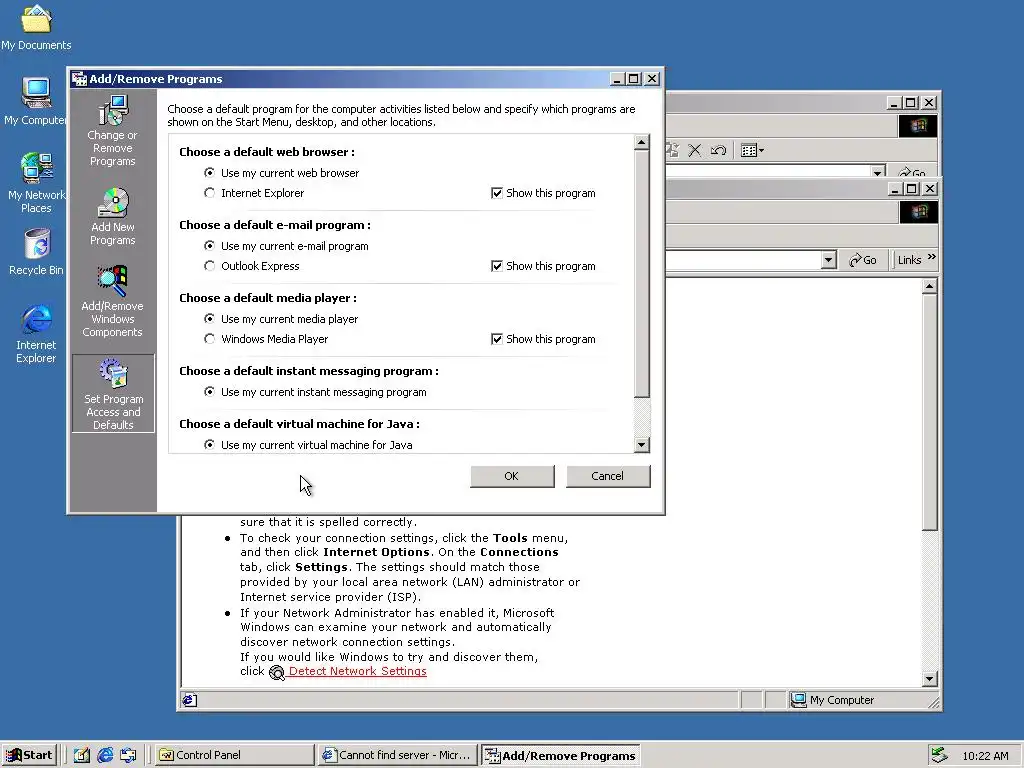The image size is (1024, 768).
Task: Click the taskbar clock showing 10:22 AM
Action: coord(985,756)
